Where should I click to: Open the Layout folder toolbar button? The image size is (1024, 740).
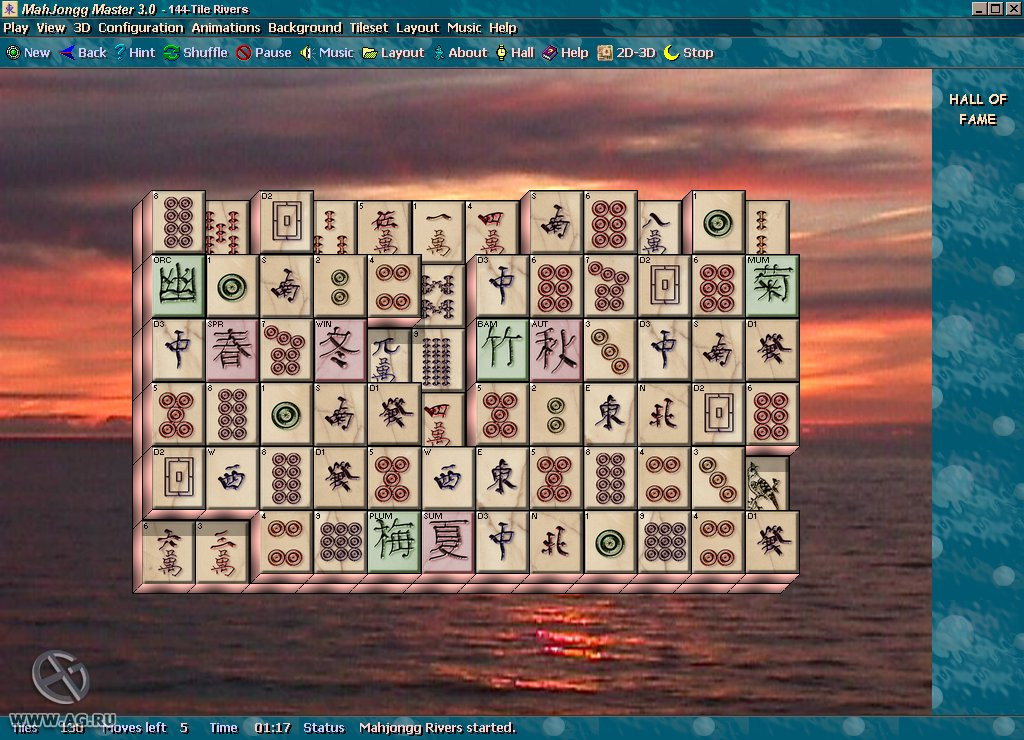click(x=393, y=53)
